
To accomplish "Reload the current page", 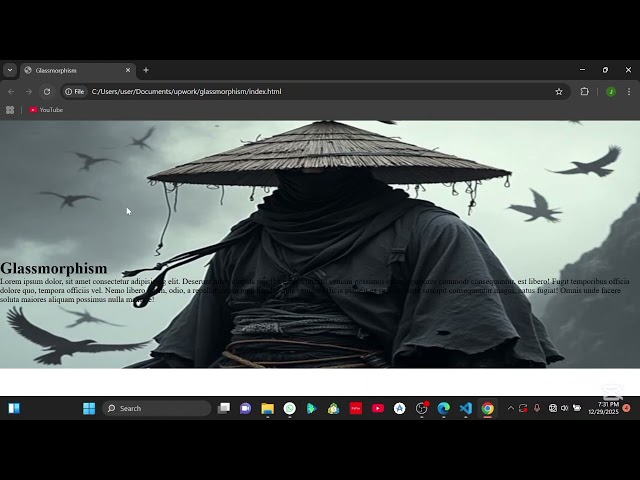I will (x=47, y=92).
